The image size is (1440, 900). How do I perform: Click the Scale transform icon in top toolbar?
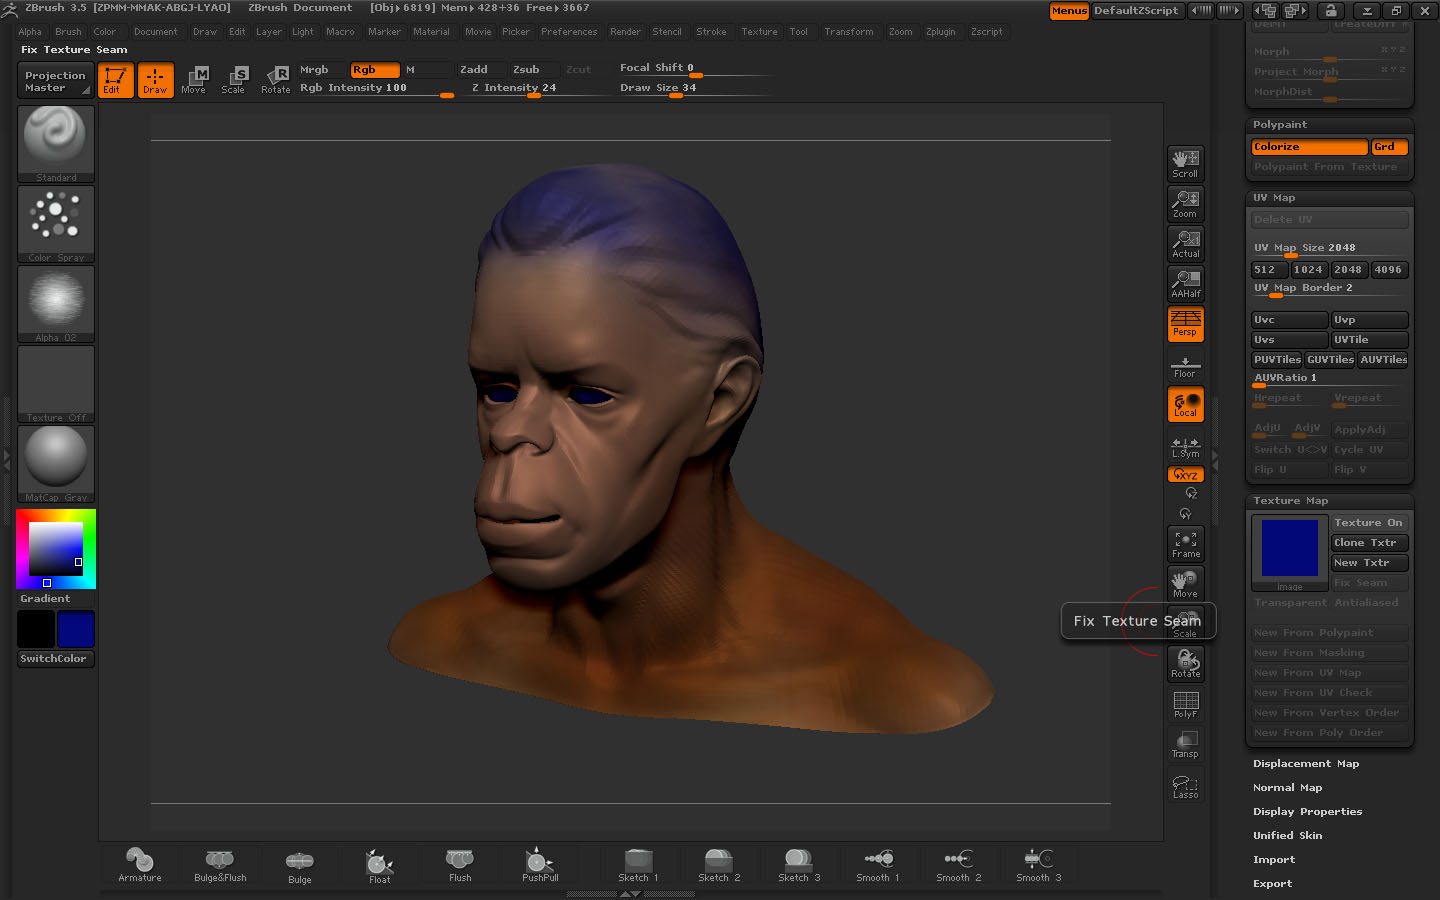pyautogui.click(x=234, y=80)
